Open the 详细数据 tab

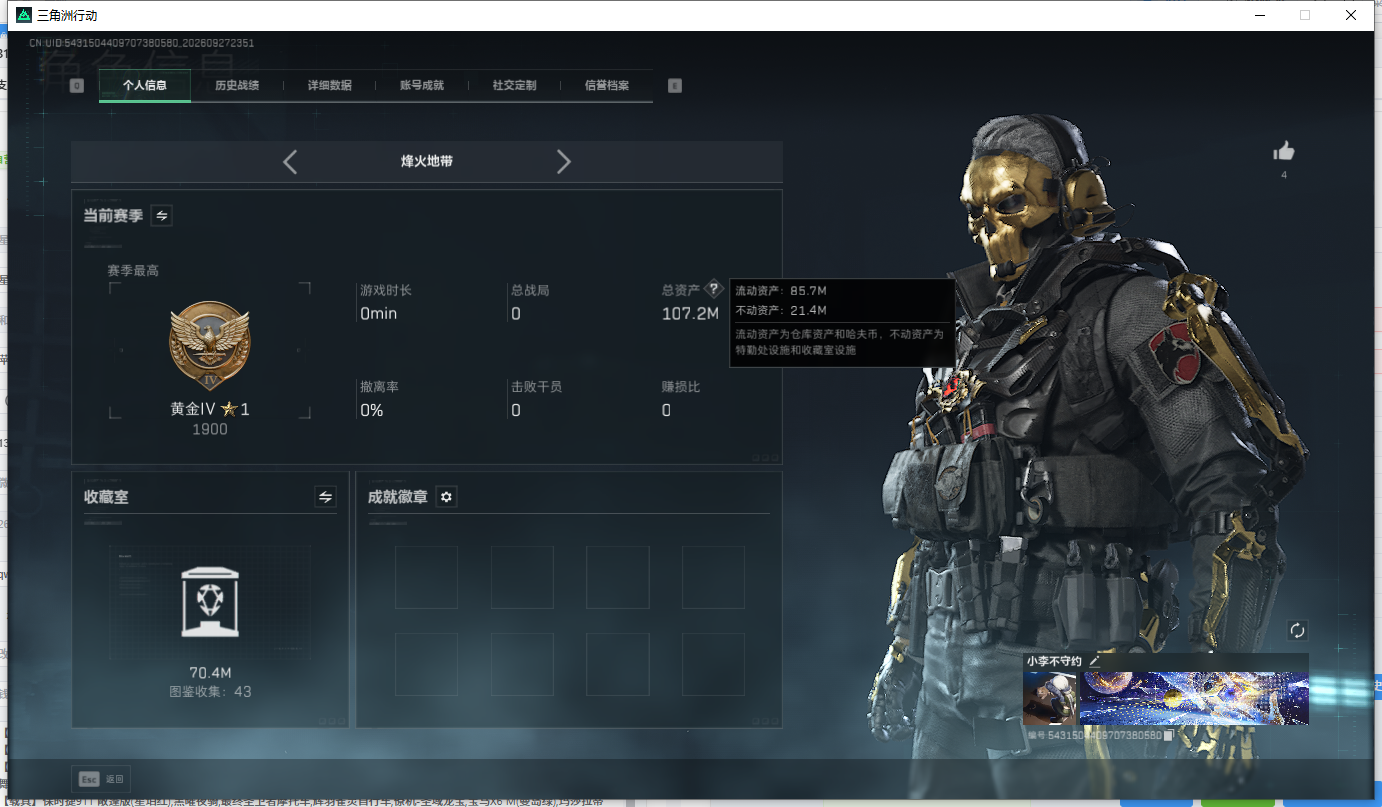coord(329,85)
